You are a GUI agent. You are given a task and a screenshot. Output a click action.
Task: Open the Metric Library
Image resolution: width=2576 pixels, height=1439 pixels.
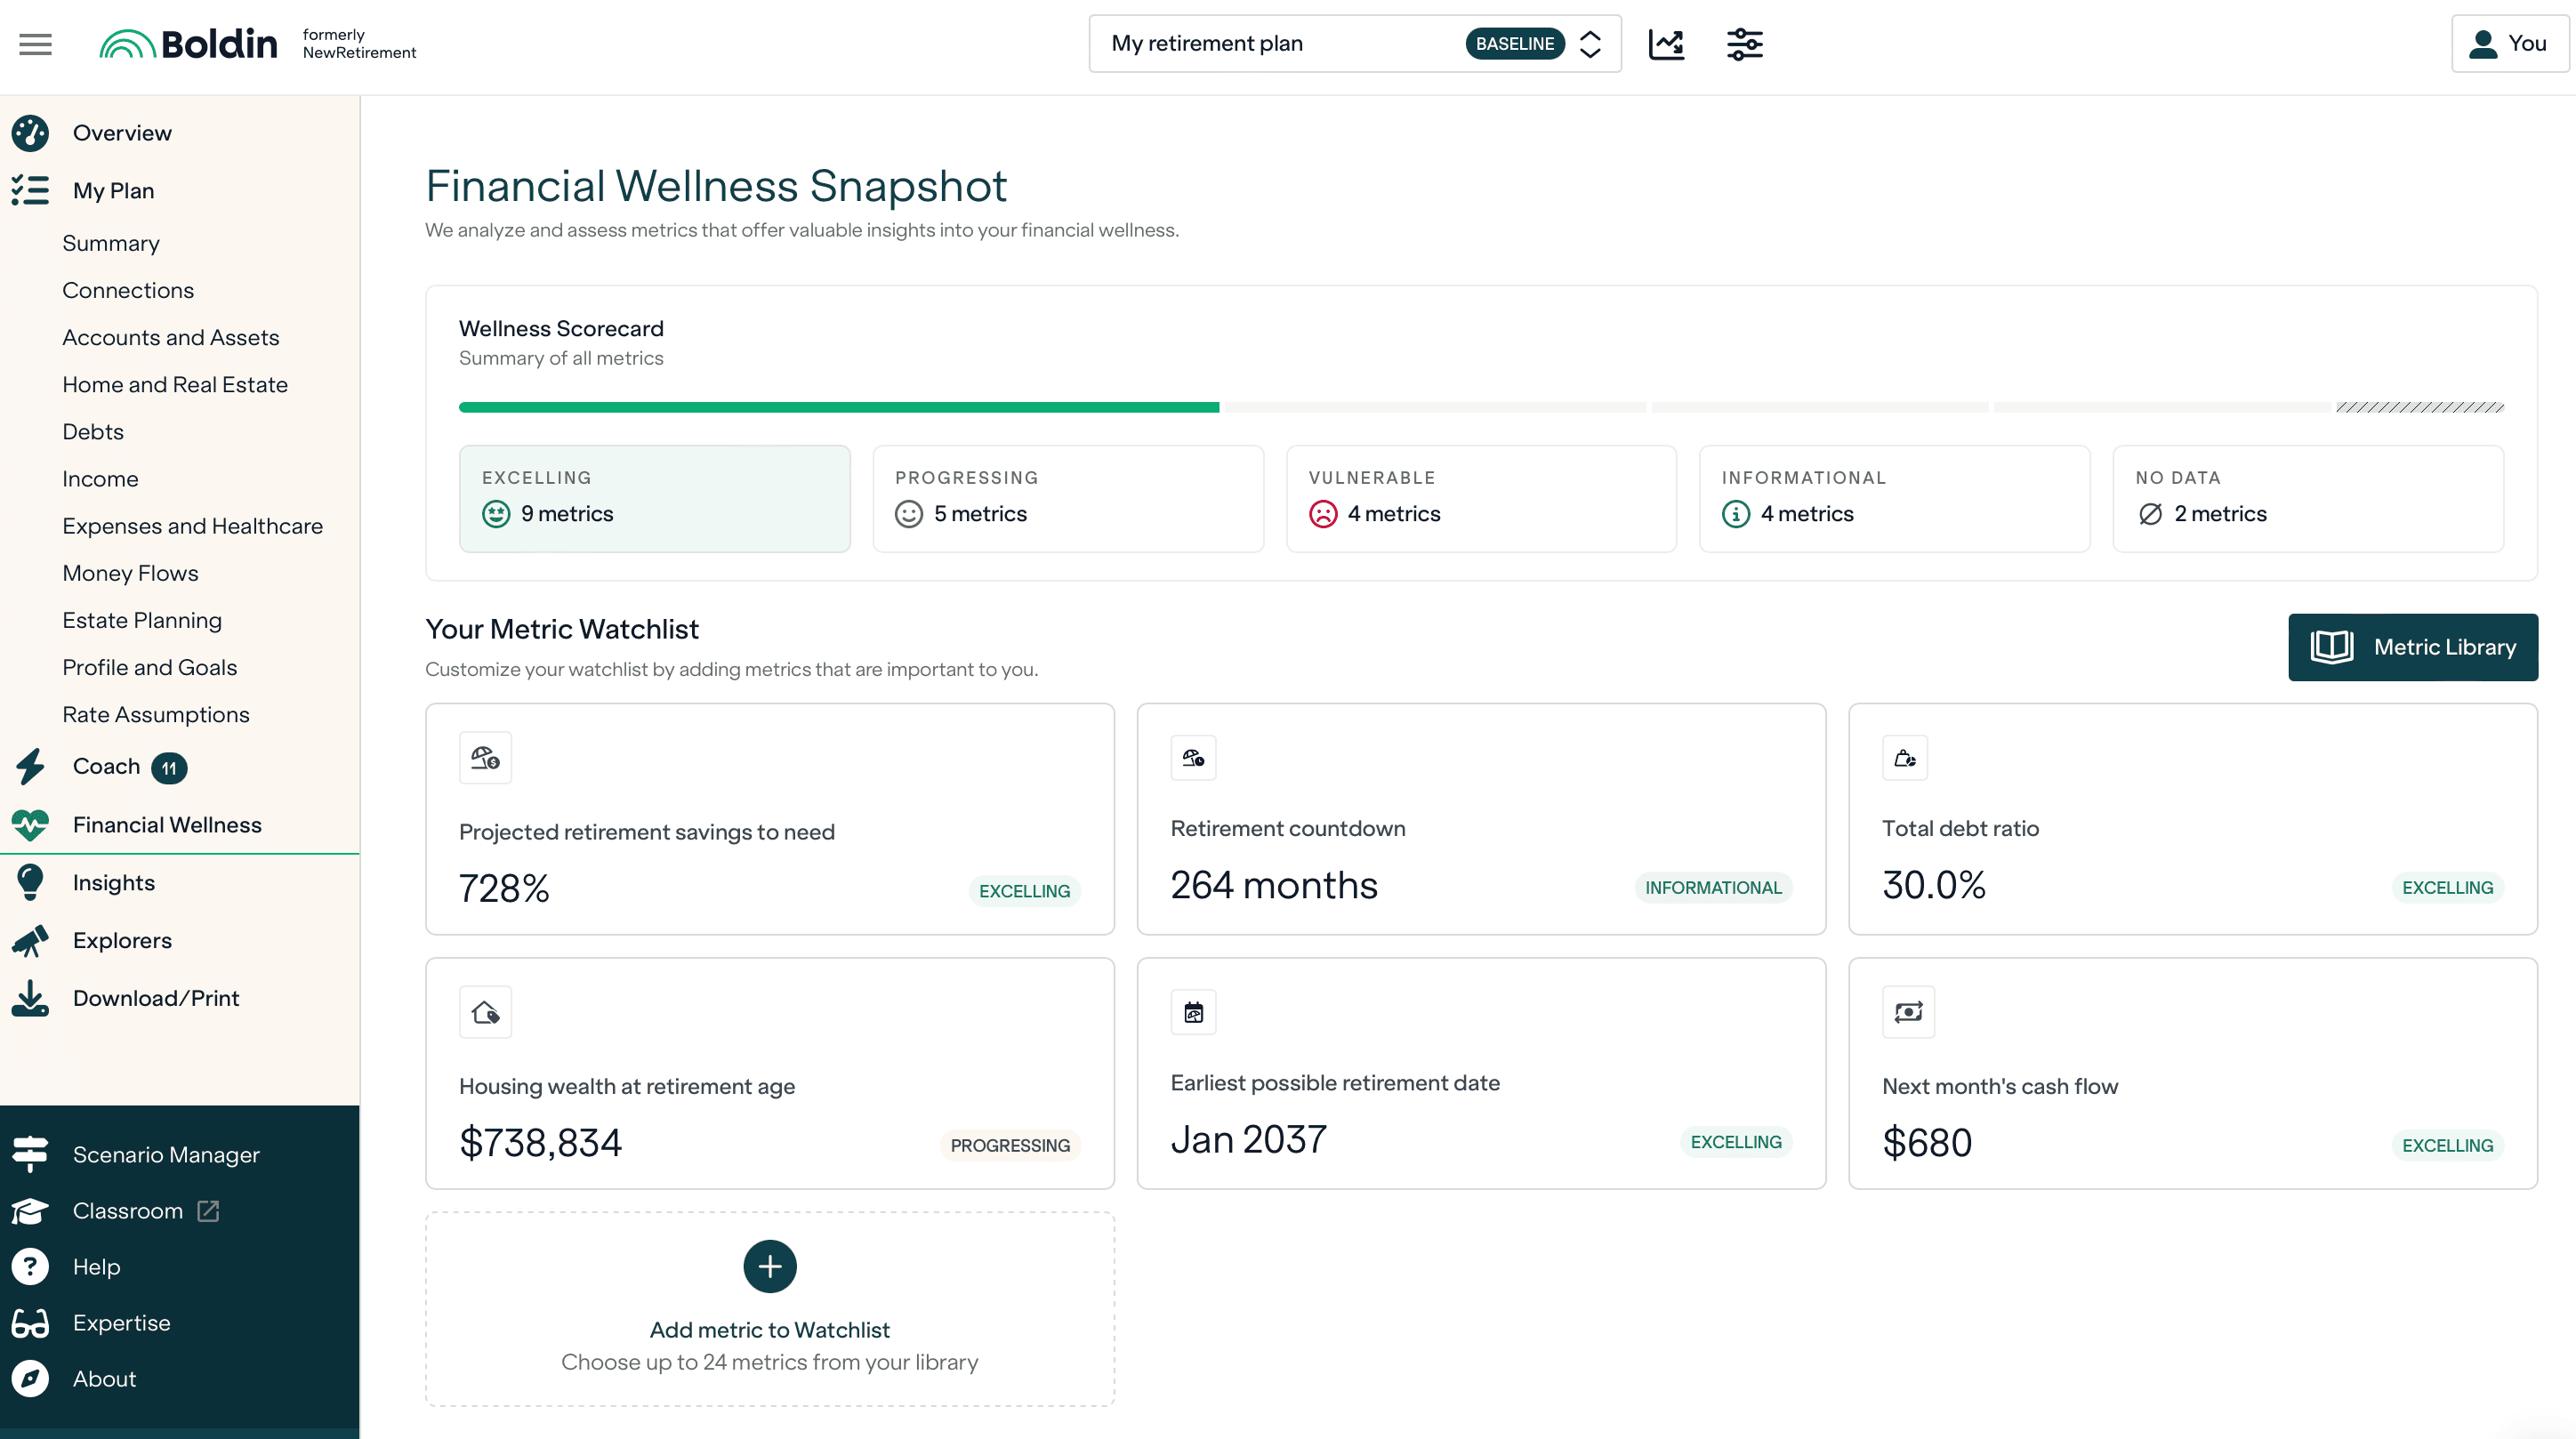[x=2413, y=647]
